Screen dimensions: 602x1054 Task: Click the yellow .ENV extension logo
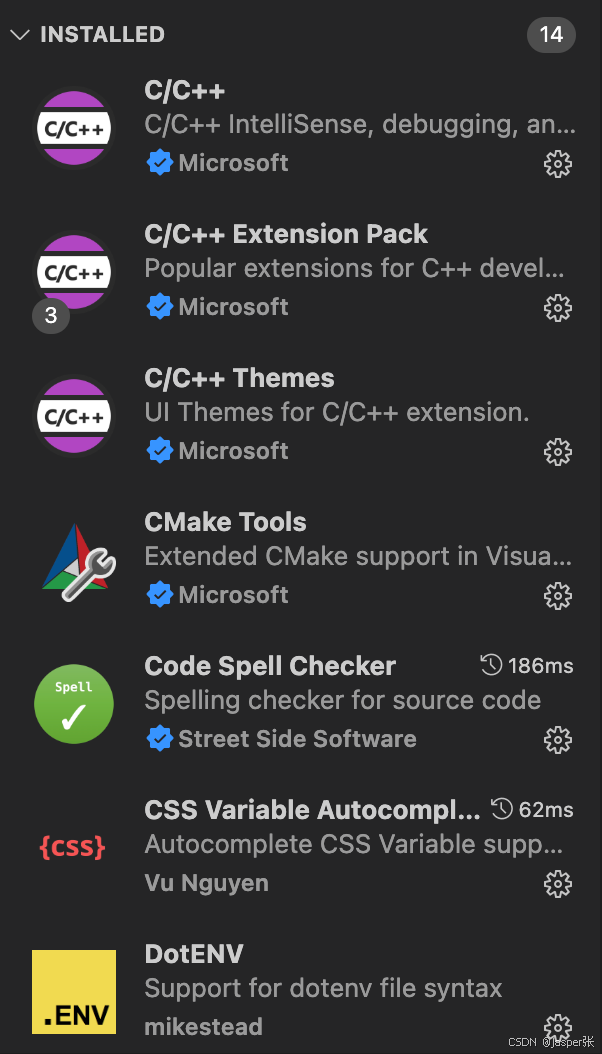pyautogui.click(x=74, y=991)
